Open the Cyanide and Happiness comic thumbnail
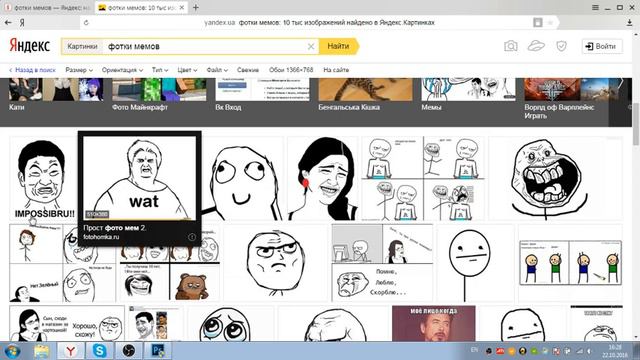This screenshot has height=360, width=640. click(x=570, y=263)
